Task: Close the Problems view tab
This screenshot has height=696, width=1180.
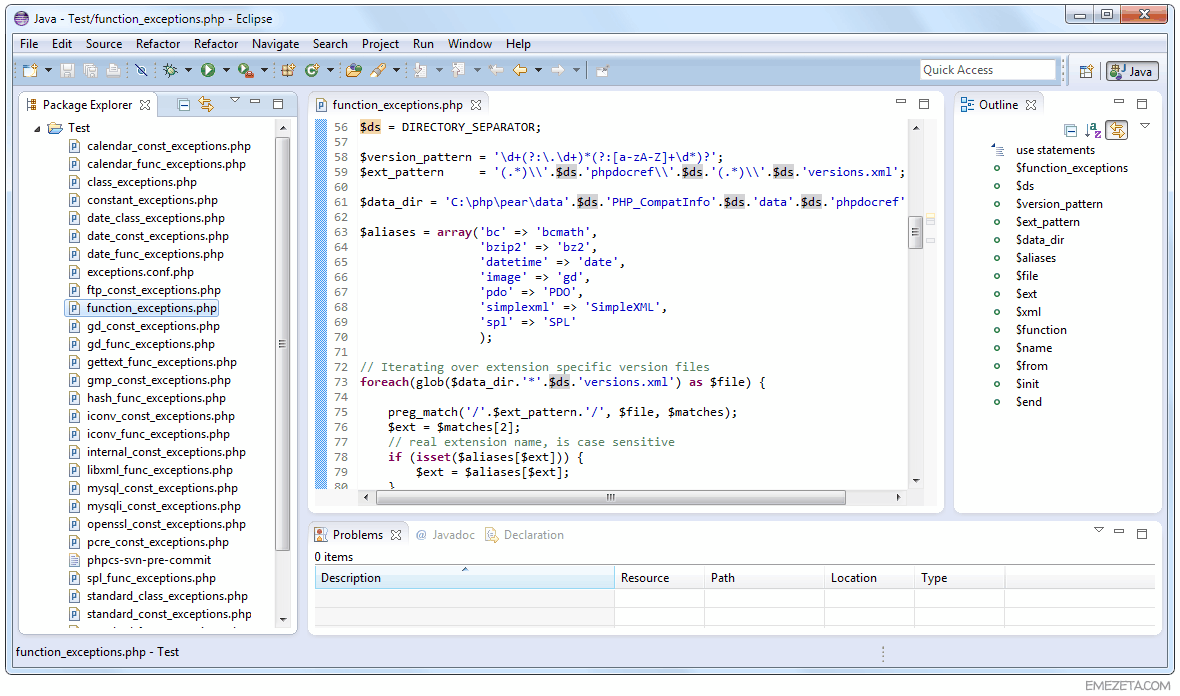Action: (396, 535)
